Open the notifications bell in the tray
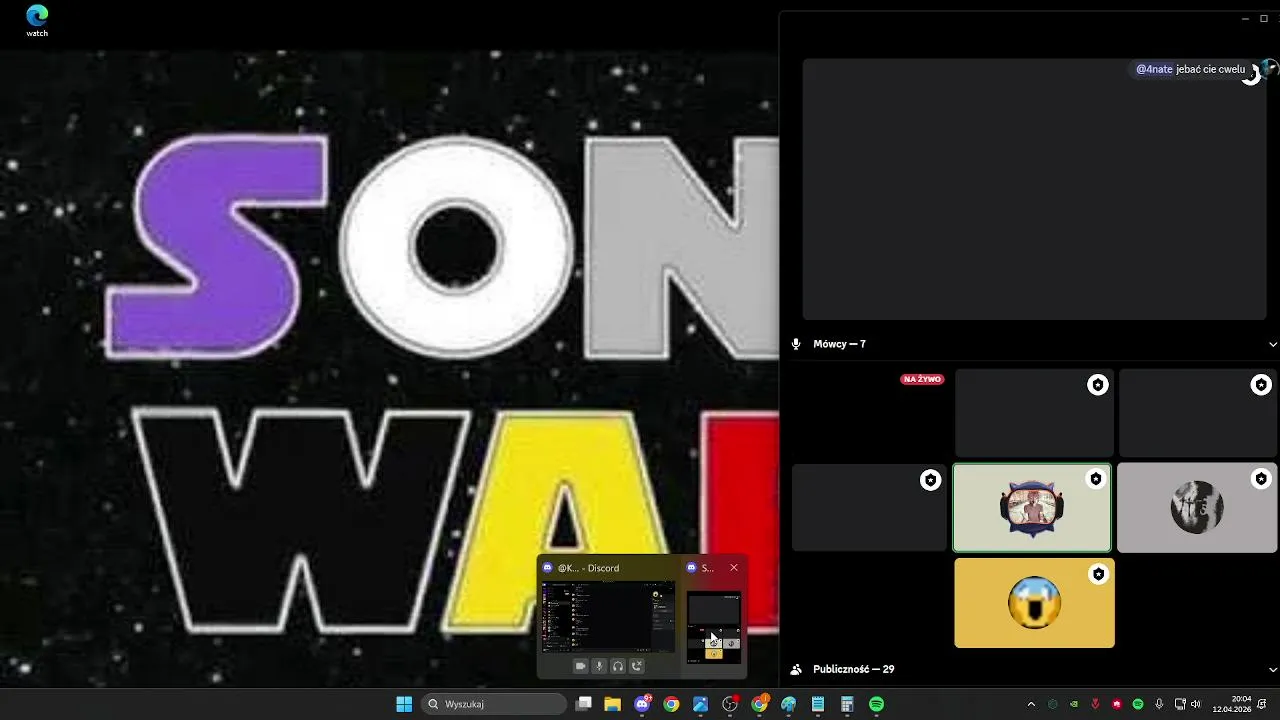 point(1263,704)
